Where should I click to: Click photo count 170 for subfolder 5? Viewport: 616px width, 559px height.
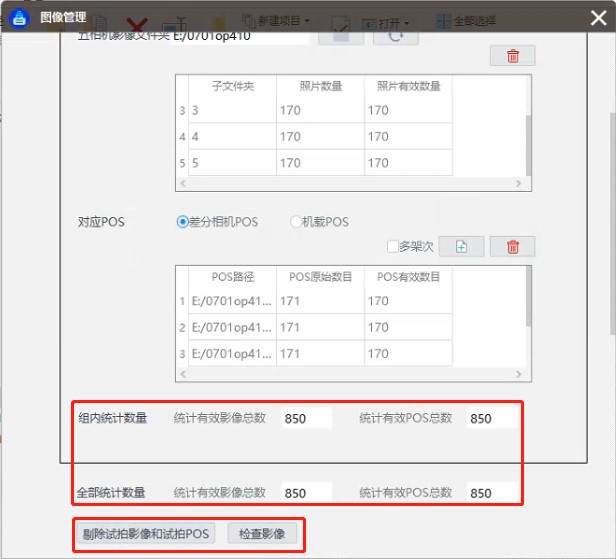(321, 163)
